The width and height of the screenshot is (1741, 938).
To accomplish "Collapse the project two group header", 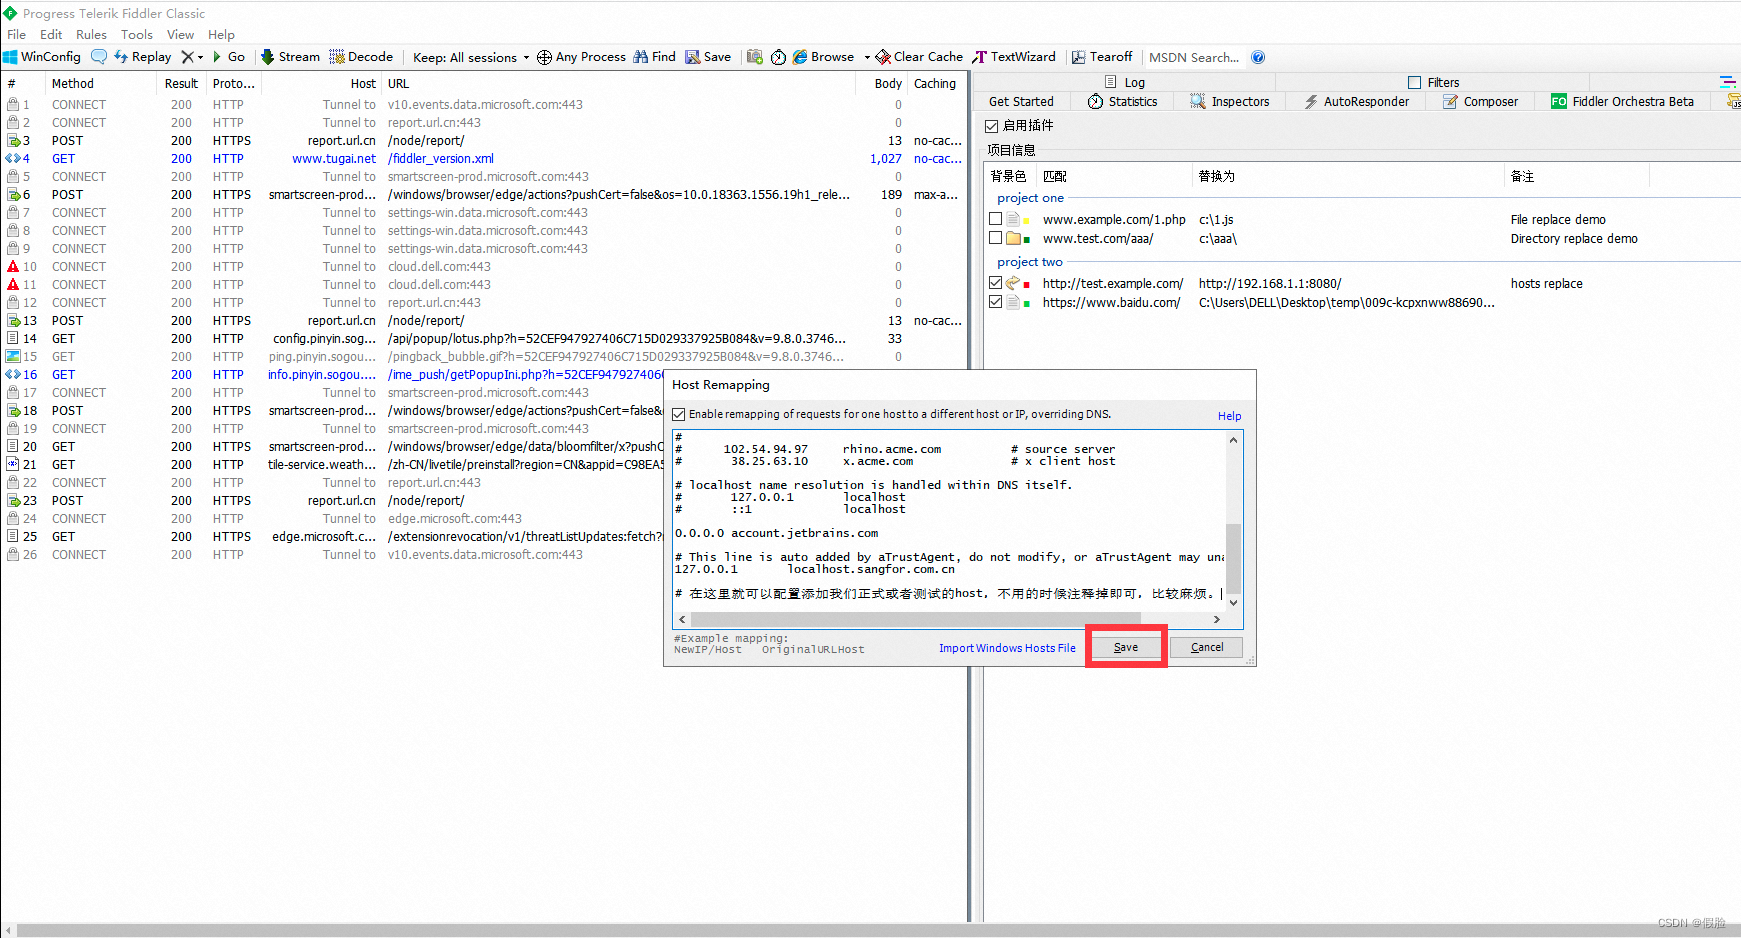I will click(x=1030, y=262).
